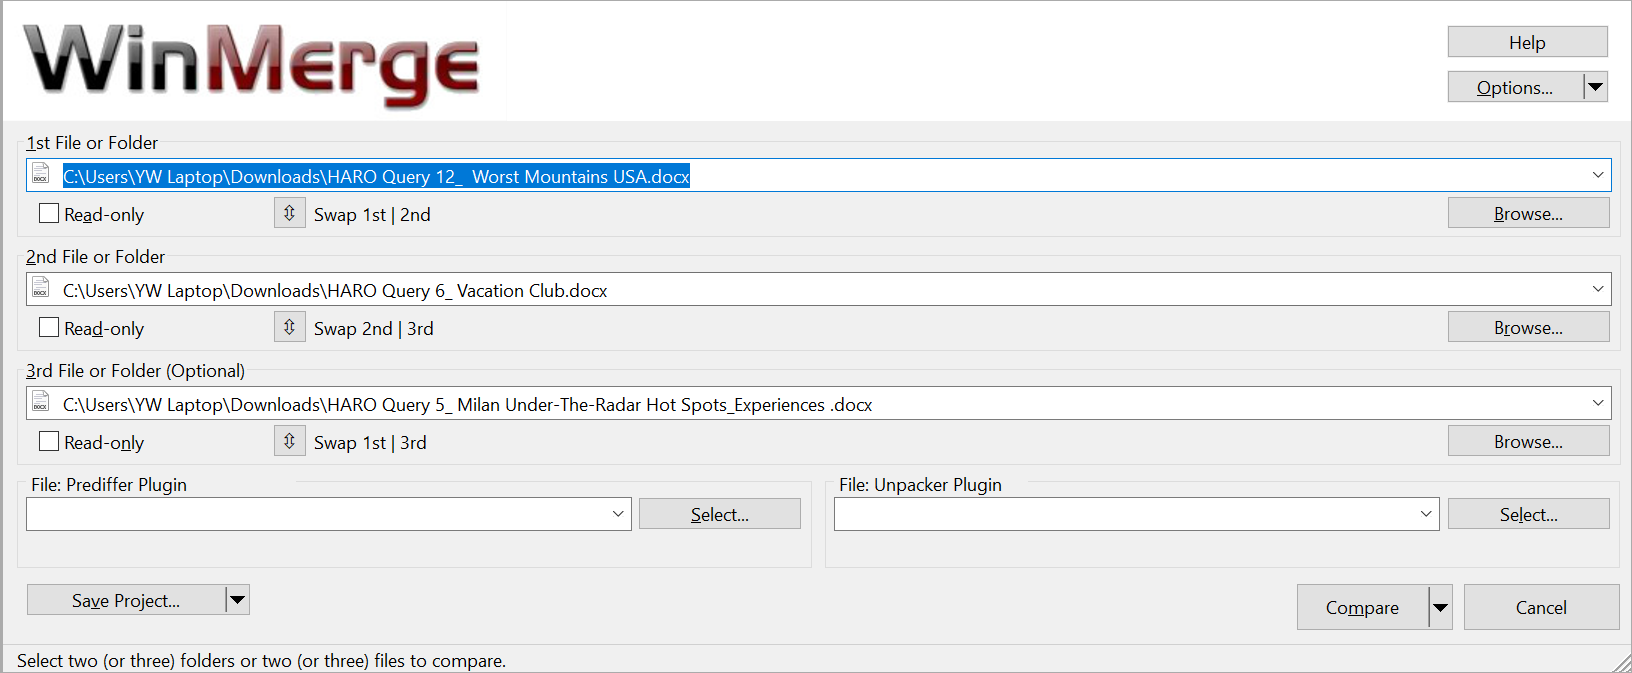The height and width of the screenshot is (673, 1632).
Task: Expand the Unpacker Plugin dropdown
Action: pos(1425,514)
